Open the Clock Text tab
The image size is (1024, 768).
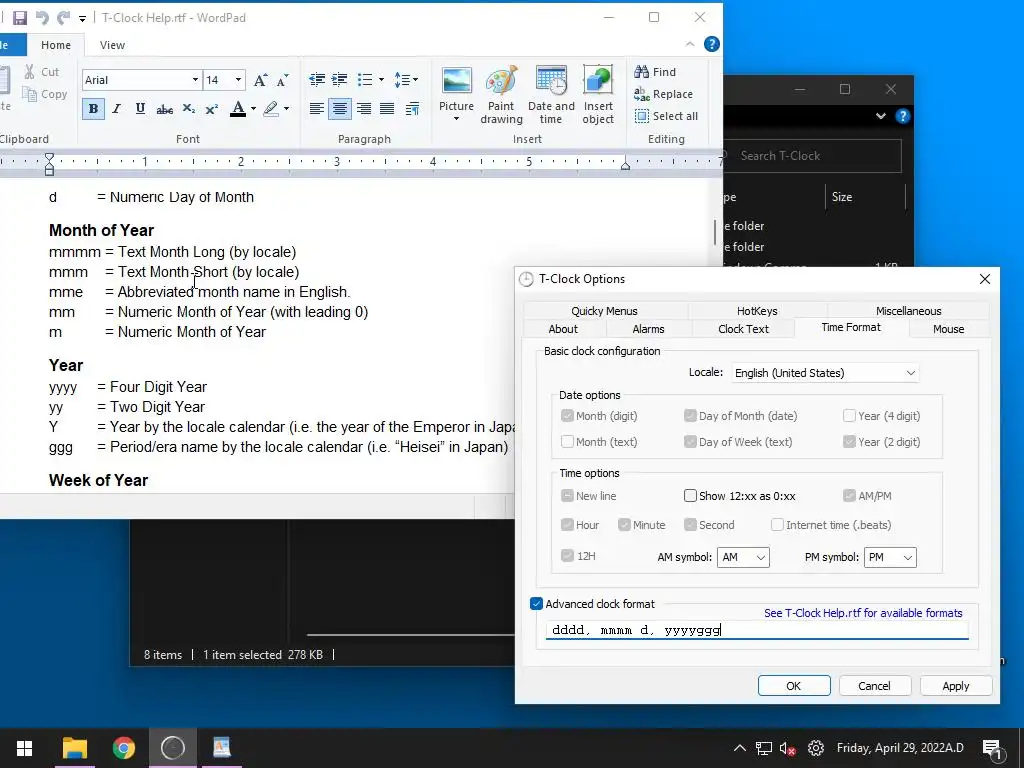click(743, 329)
